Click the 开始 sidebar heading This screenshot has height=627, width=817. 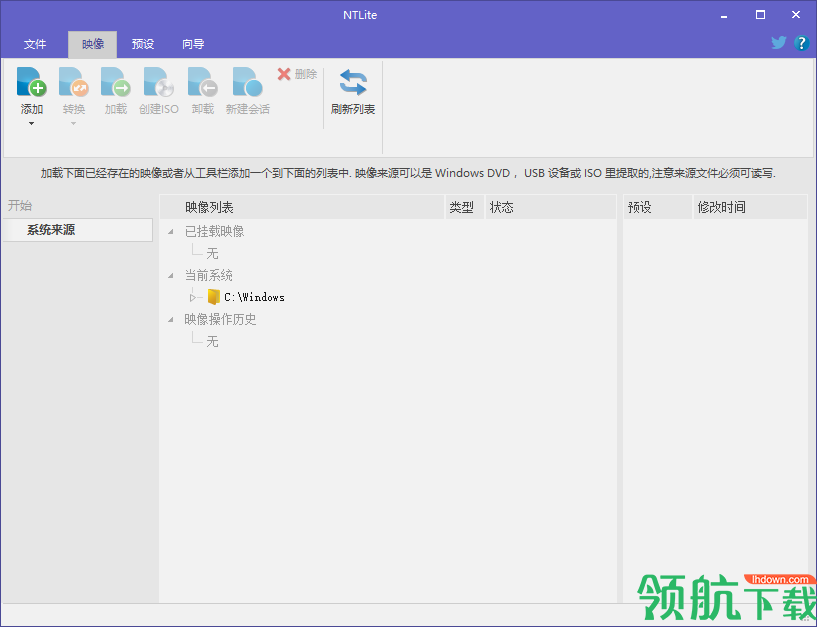[x=20, y=205]
